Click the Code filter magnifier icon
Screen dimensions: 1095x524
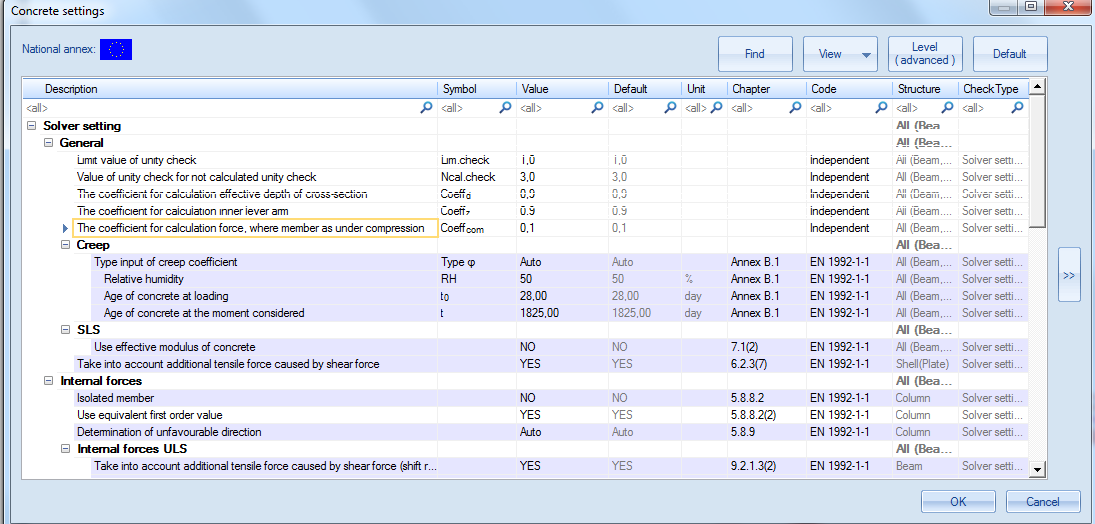point(881,108)
